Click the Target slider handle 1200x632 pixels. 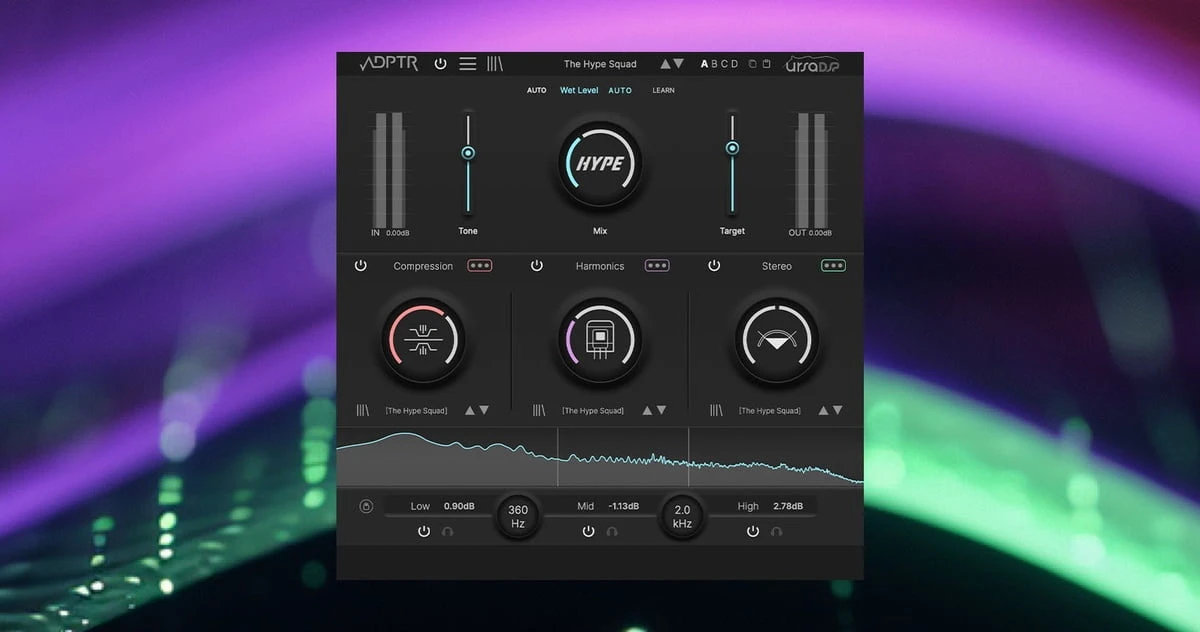click(732, 148)
